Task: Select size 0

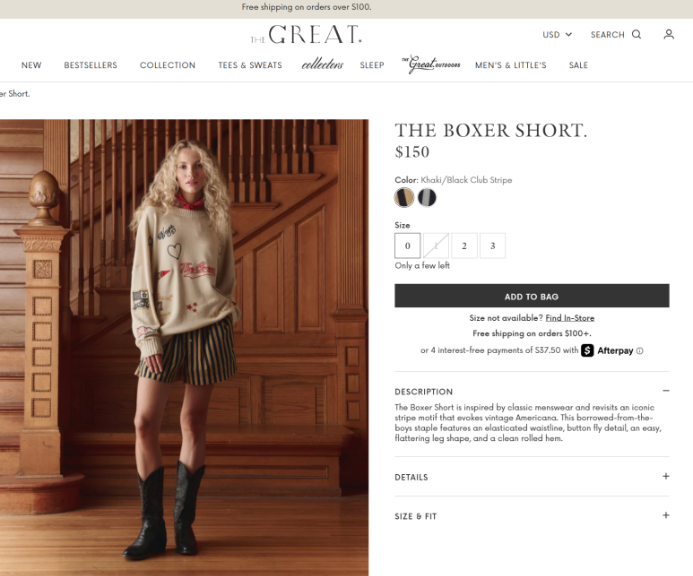Action: coord(407,246)
